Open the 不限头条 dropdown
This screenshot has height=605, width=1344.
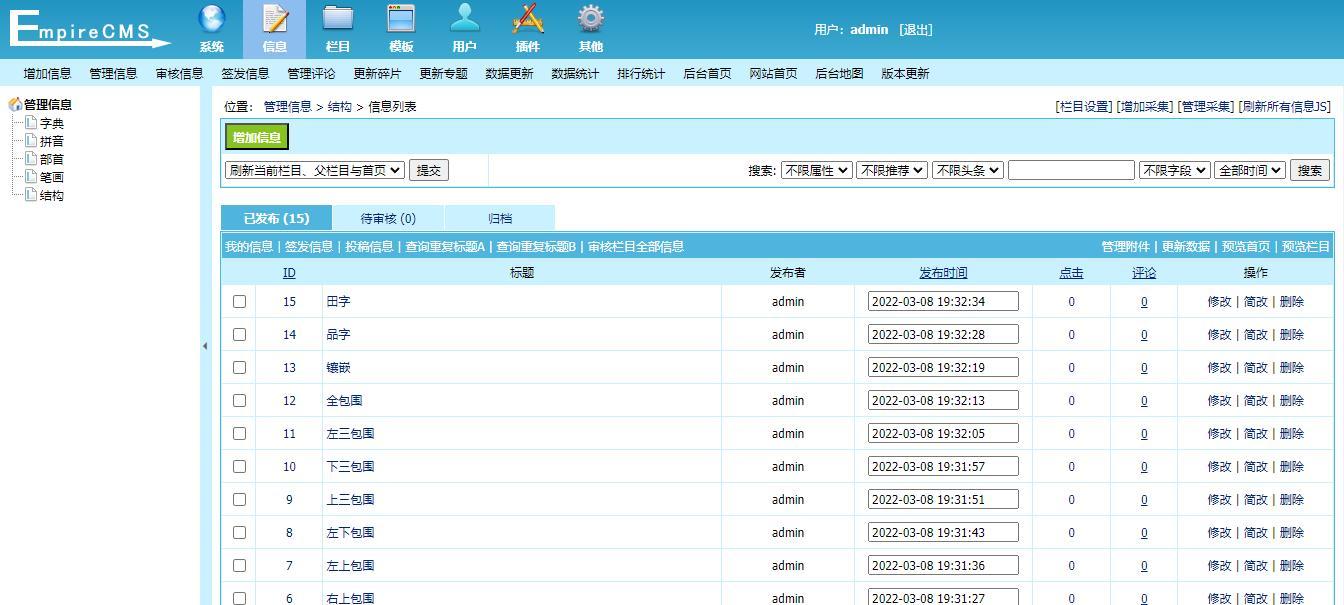click(x=968, y=170)
